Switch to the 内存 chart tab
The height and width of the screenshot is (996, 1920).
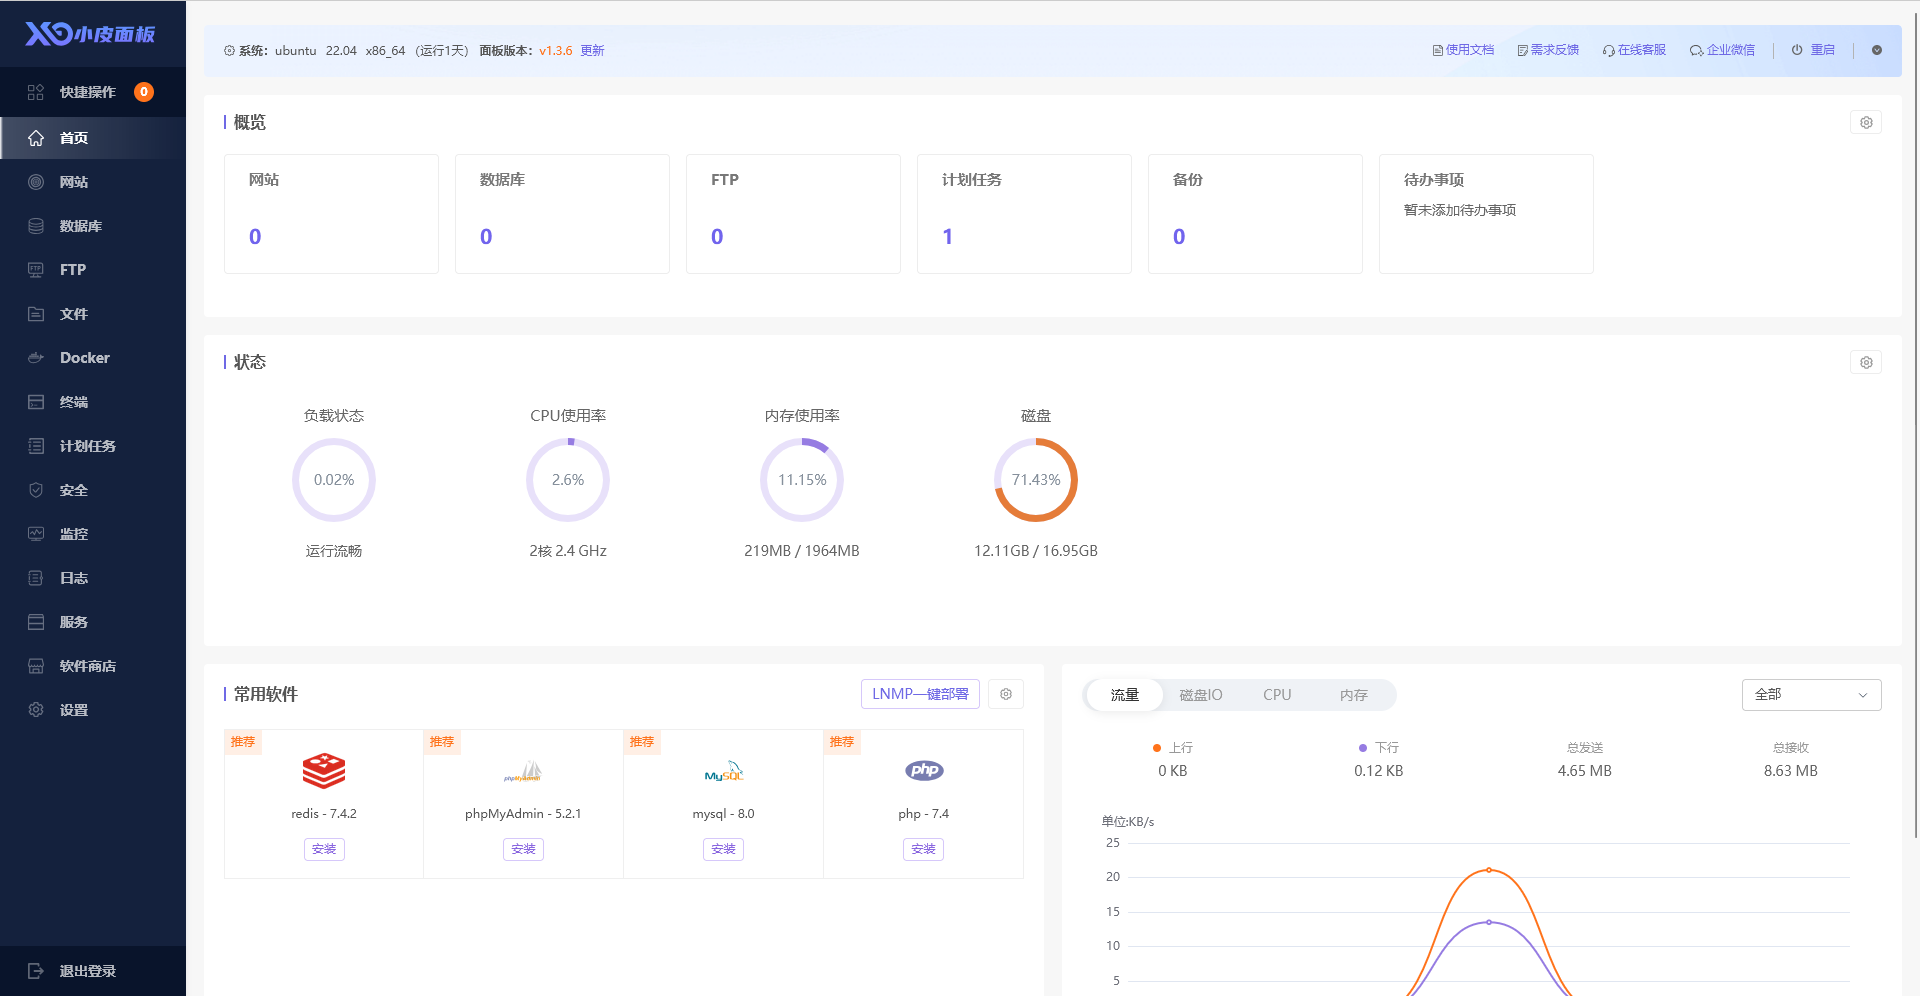1353,695
